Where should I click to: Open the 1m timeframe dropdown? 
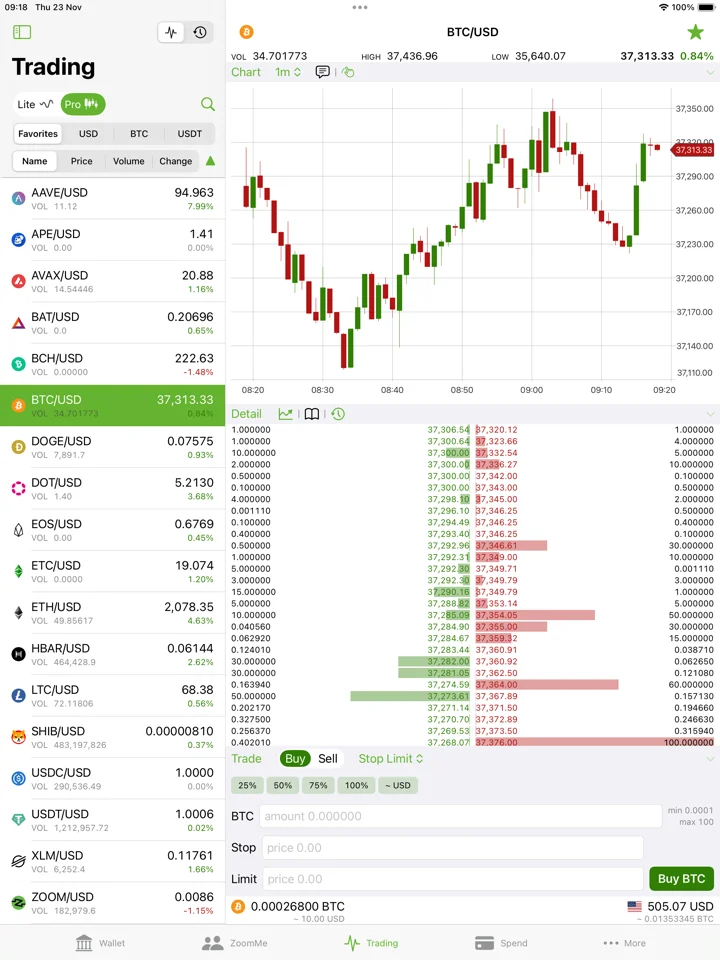288,72
